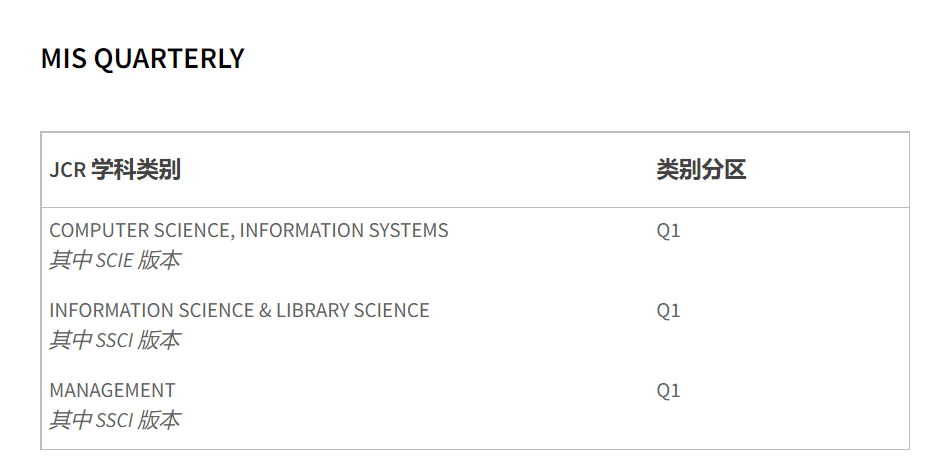Click the word "MIS" in the title

[x=62, y=59]
